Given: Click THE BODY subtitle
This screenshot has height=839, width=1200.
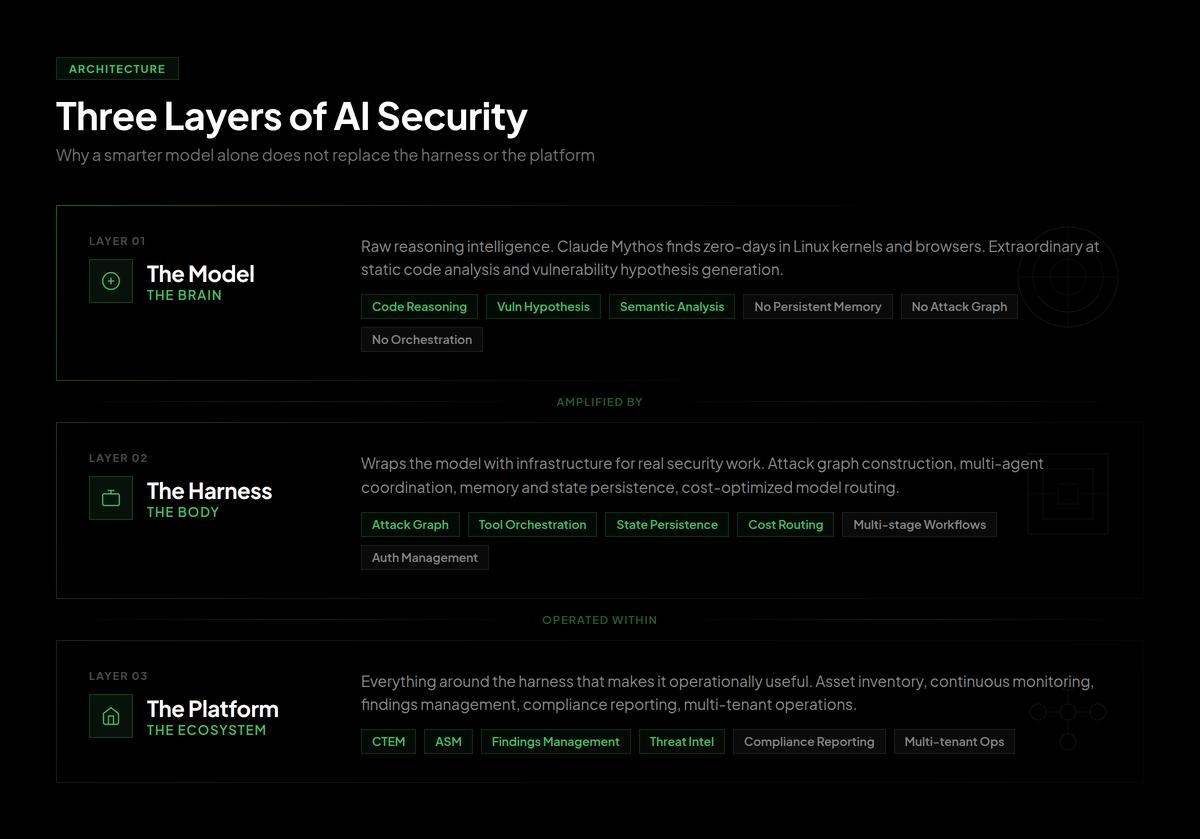Looking at the screenshot, I should pos(183,513).
